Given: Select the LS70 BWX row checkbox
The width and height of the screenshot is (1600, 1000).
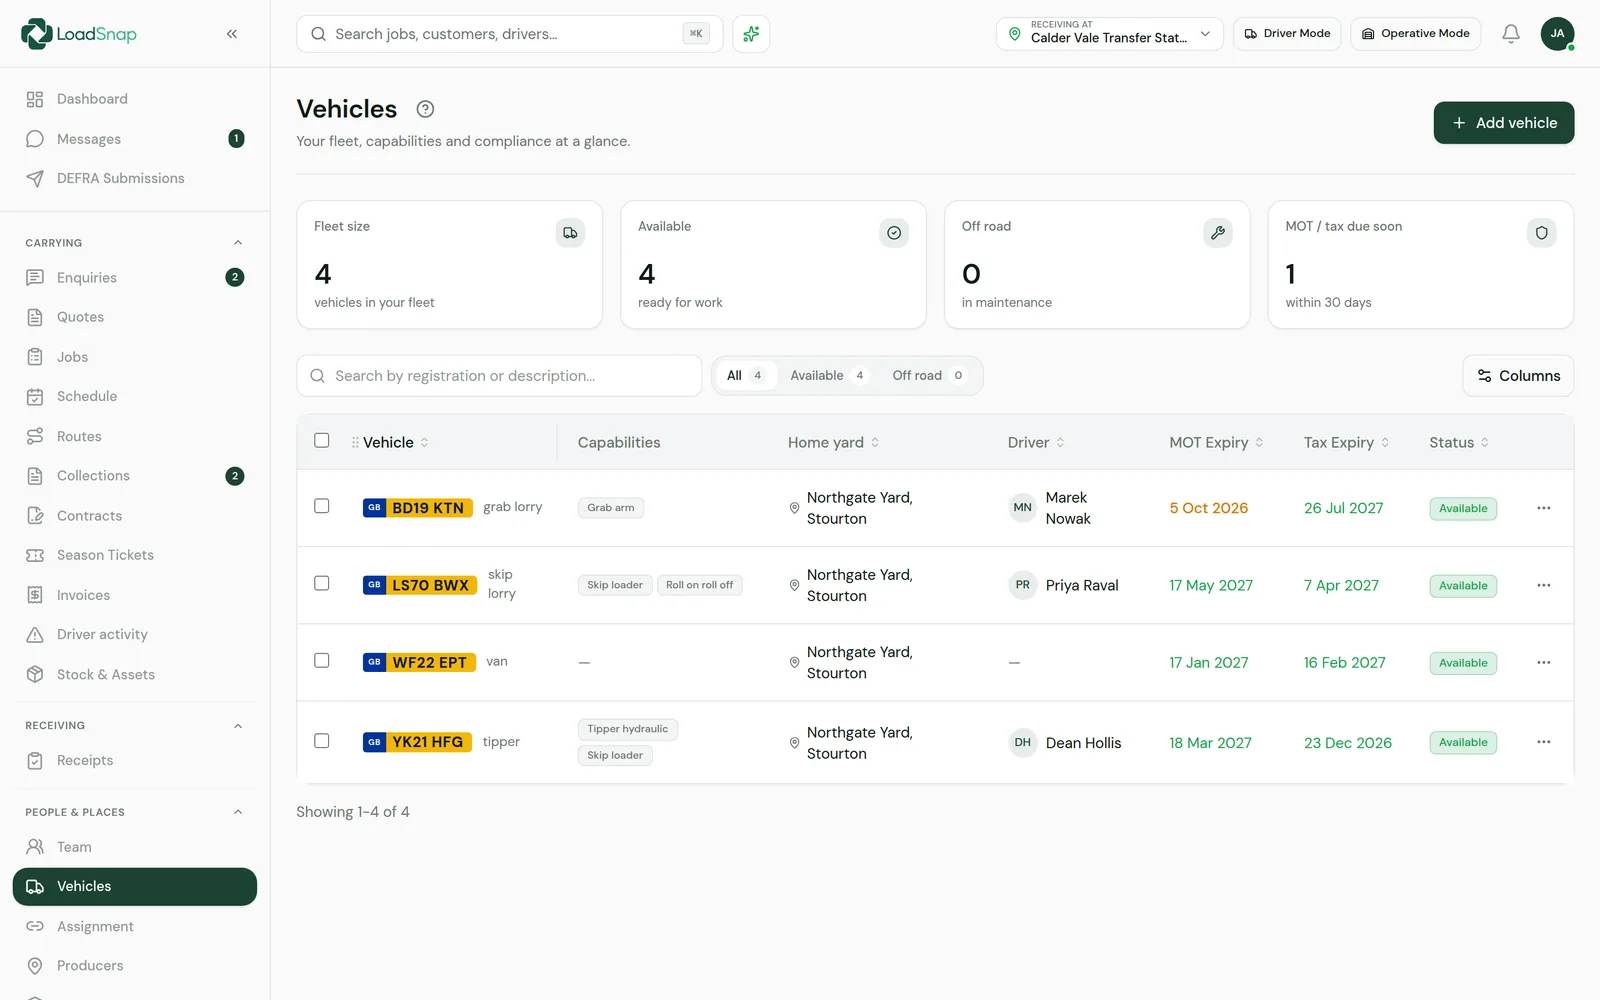Looking at the screenshot, I should pos(322,583).
